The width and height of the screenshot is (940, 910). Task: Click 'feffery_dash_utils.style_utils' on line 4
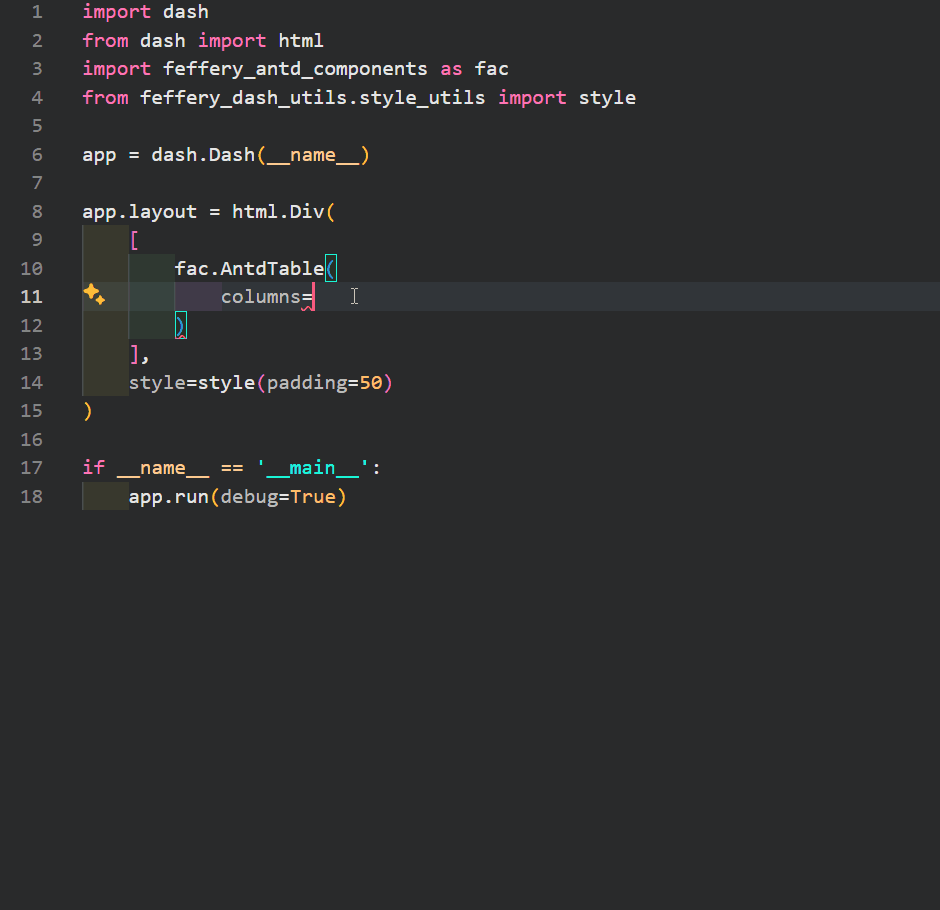tap(312, 98)
